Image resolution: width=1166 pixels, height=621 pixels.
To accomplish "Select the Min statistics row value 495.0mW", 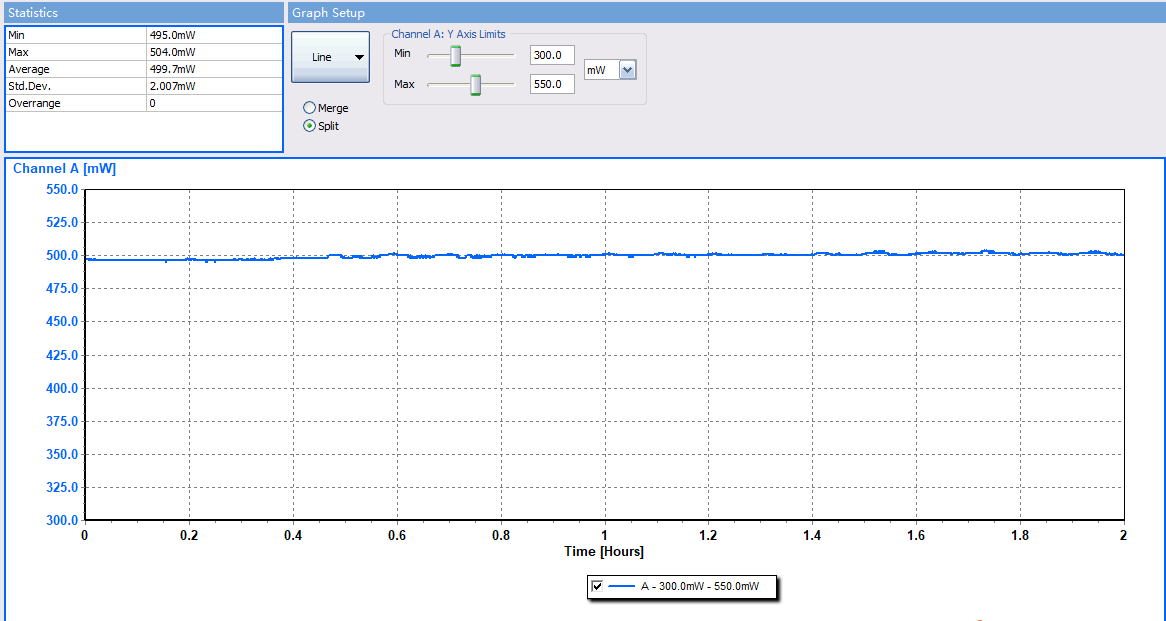I will (x=171, y=35).
